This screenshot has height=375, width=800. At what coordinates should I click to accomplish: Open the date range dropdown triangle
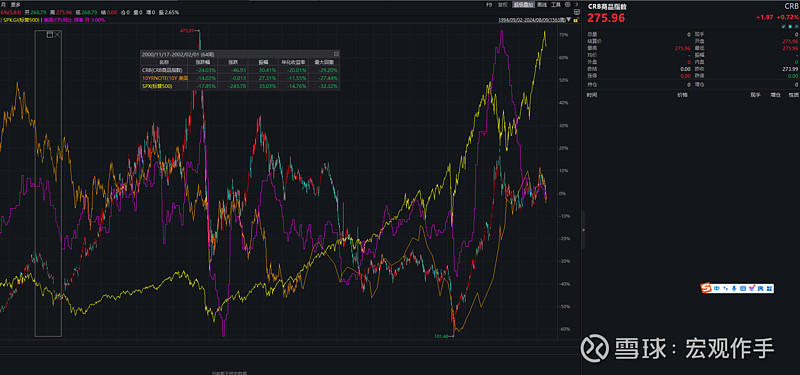click(568, 20)
